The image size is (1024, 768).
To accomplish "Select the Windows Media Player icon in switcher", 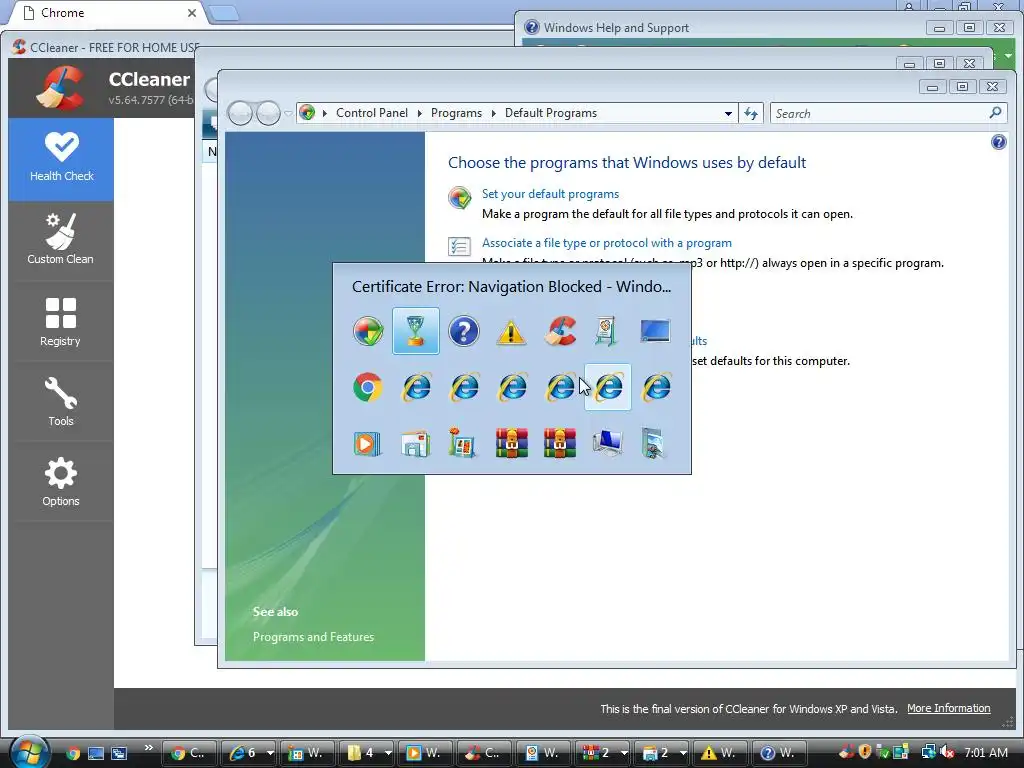I will coord(368,443).
